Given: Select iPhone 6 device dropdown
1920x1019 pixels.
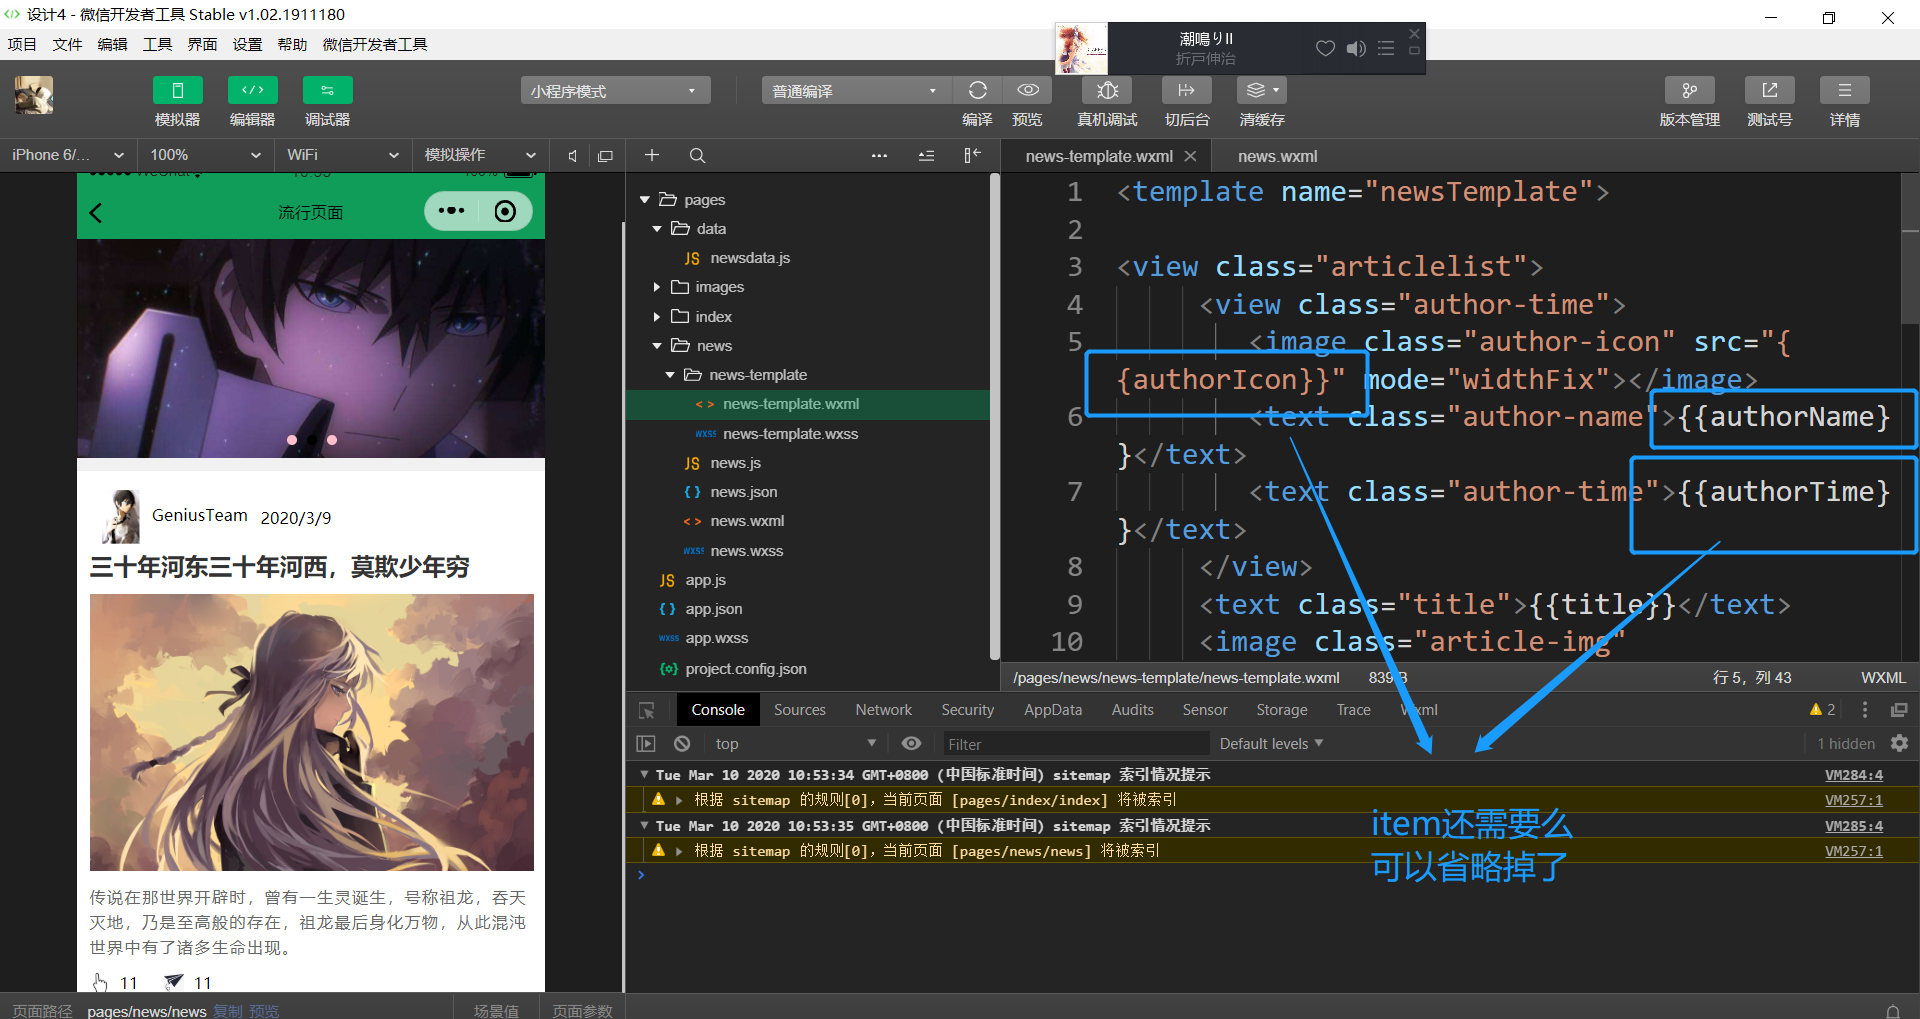Looking at the screenshot, I should 68,155.
